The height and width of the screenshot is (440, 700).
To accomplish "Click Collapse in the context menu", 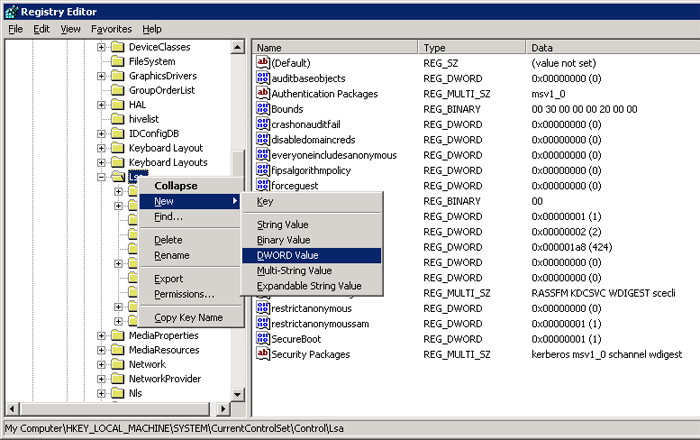I will (x=190, y=186).
